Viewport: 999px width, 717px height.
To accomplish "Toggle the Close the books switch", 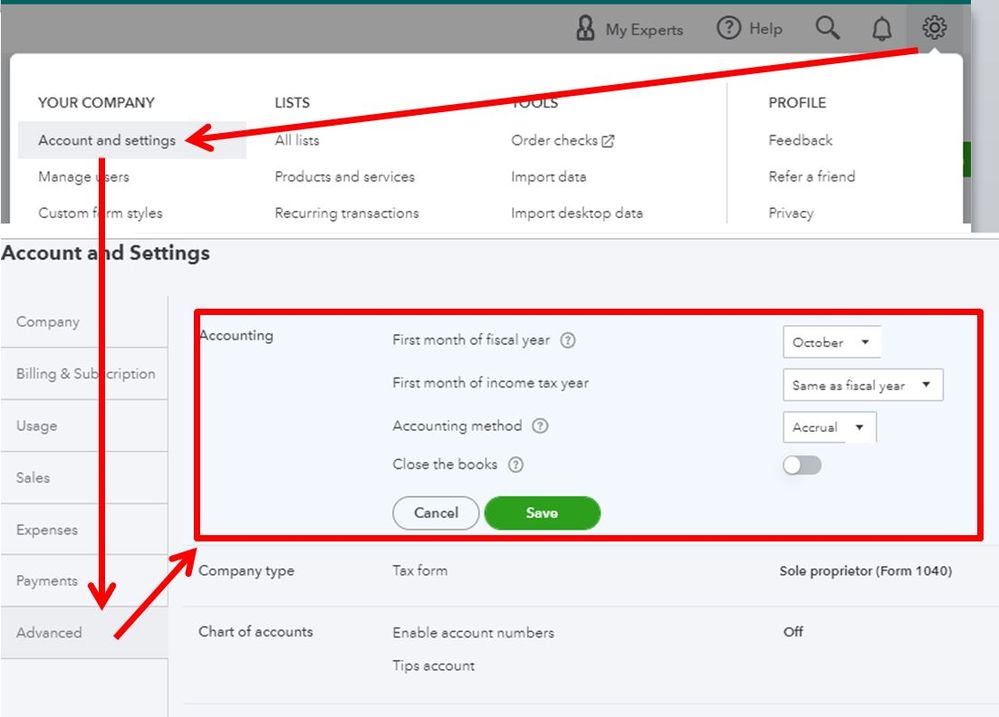I will tap(802, 465).
